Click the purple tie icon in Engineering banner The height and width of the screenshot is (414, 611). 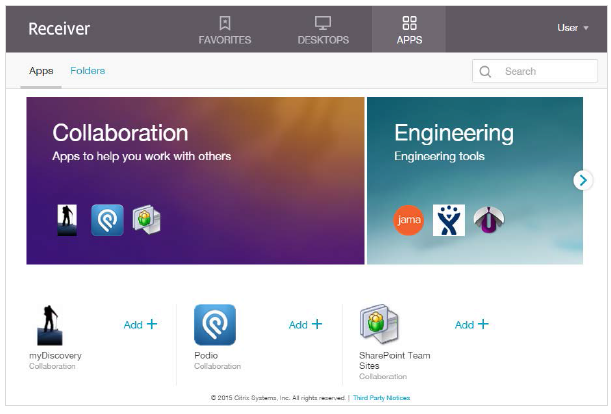(489, 220)
